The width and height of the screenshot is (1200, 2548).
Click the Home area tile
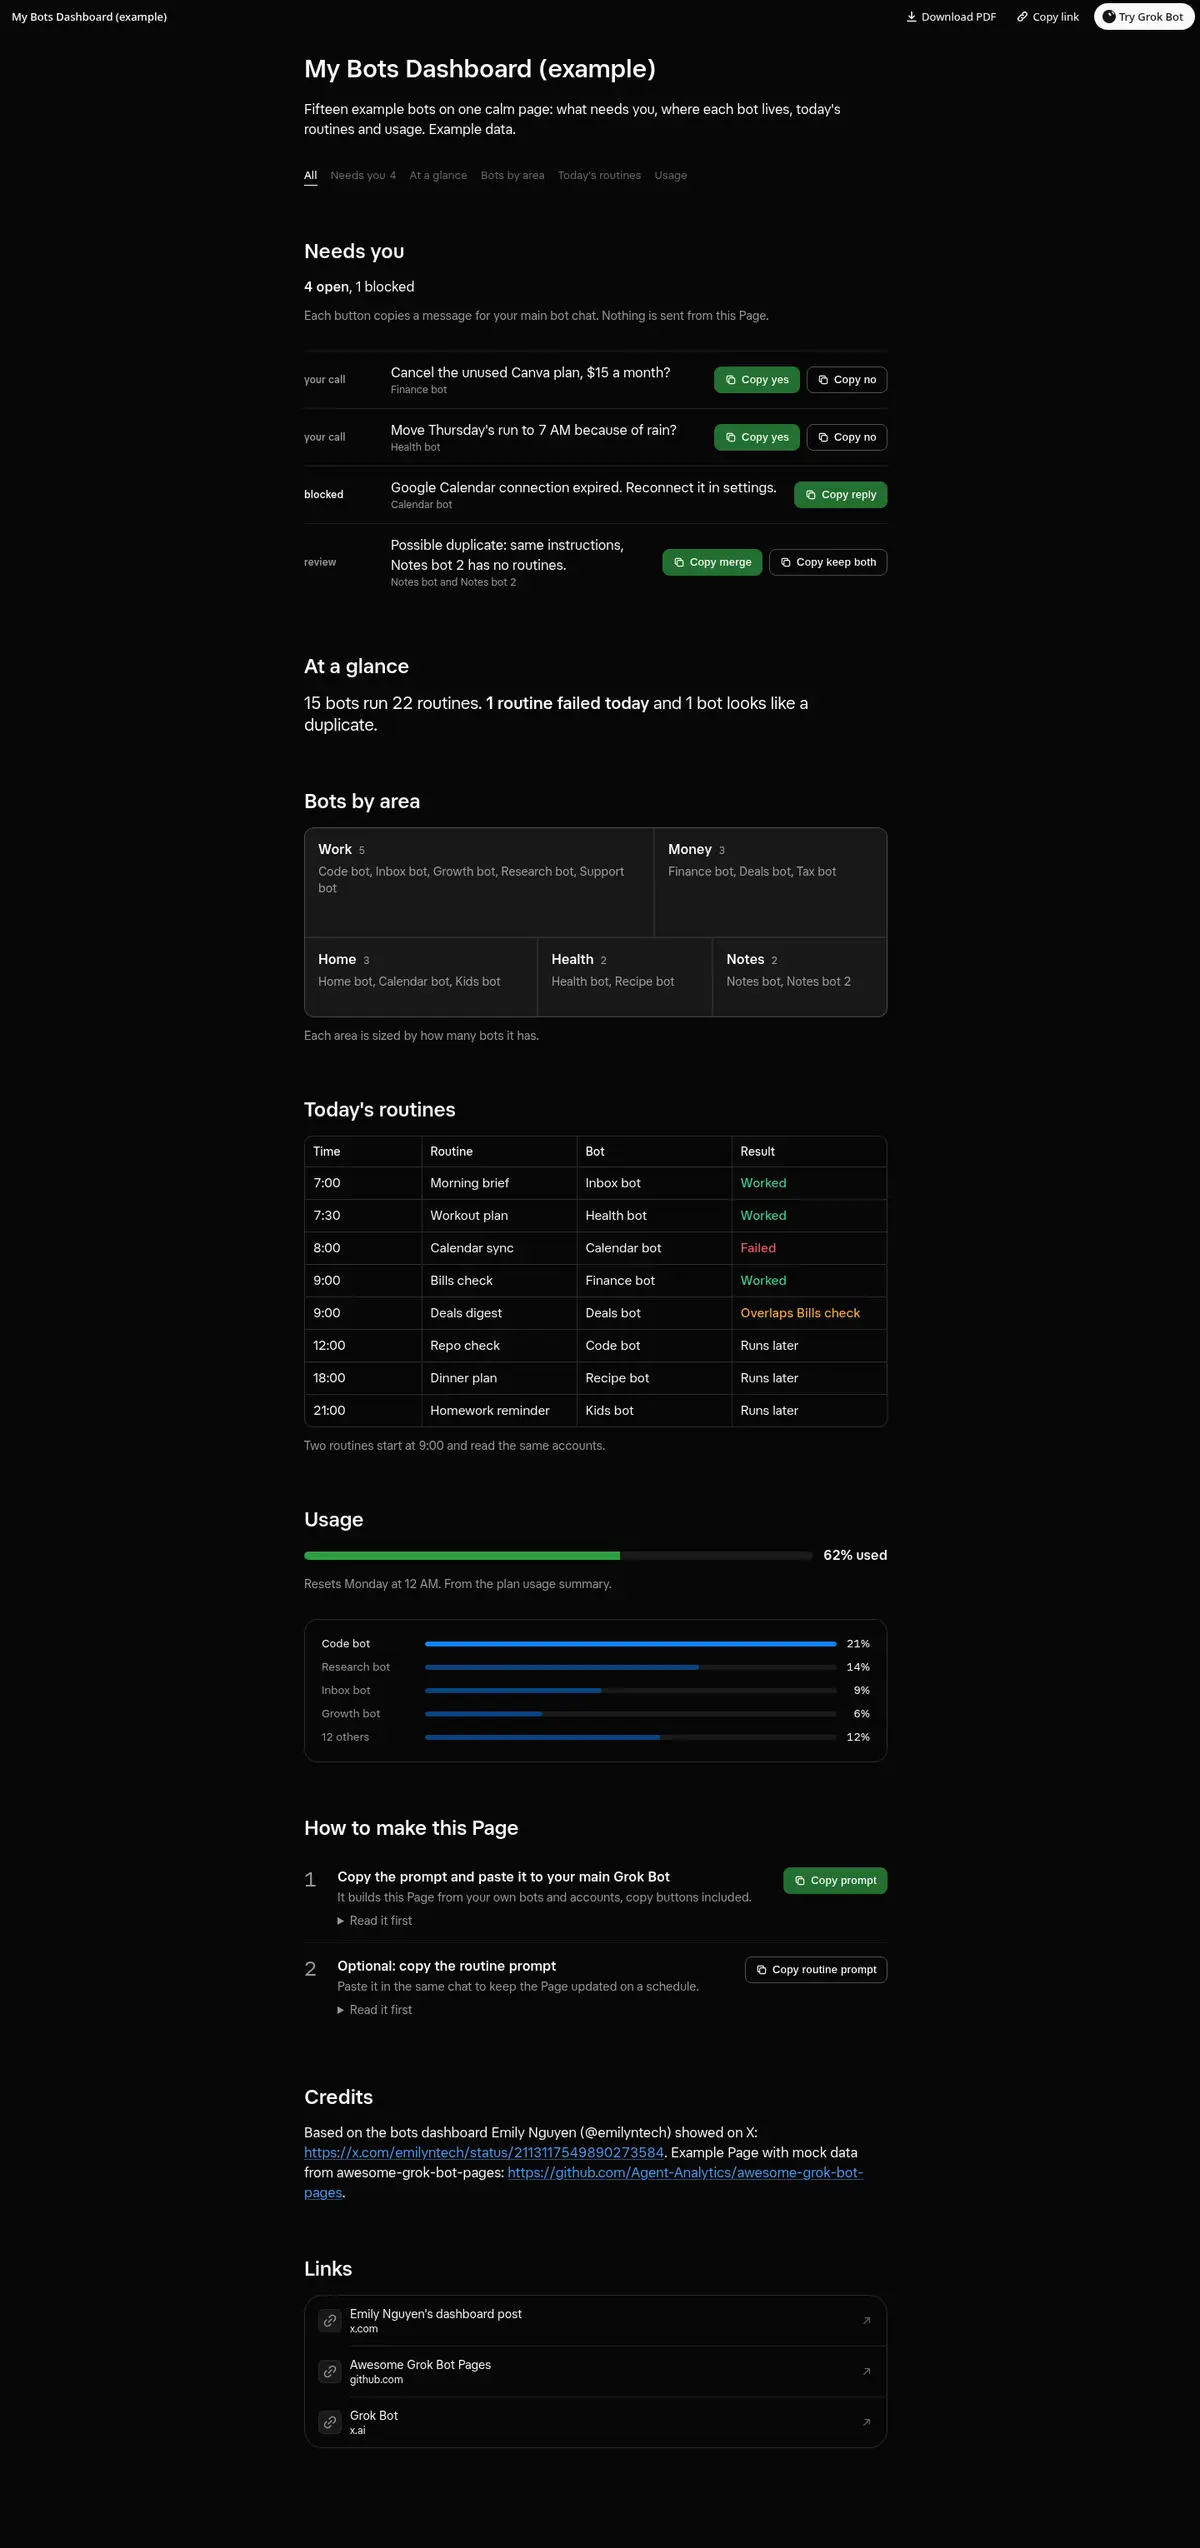point(420,977)
